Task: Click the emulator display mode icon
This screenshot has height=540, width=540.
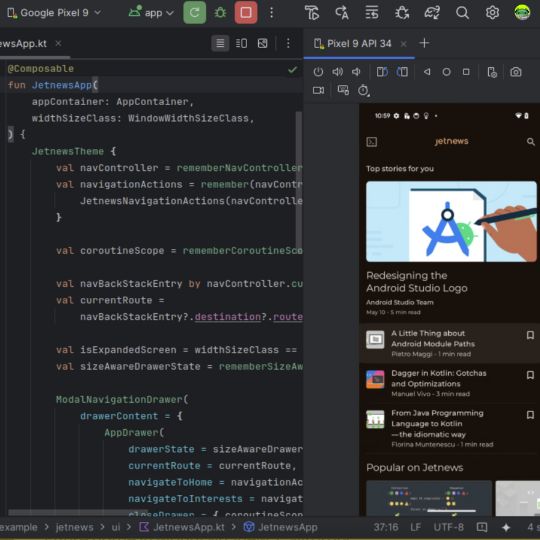Action: [343, 90]
